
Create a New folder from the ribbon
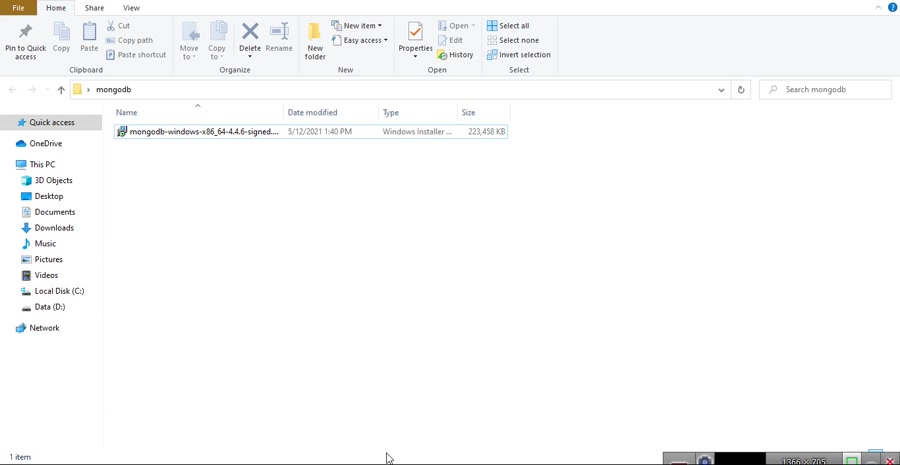[x=315, y=40]
